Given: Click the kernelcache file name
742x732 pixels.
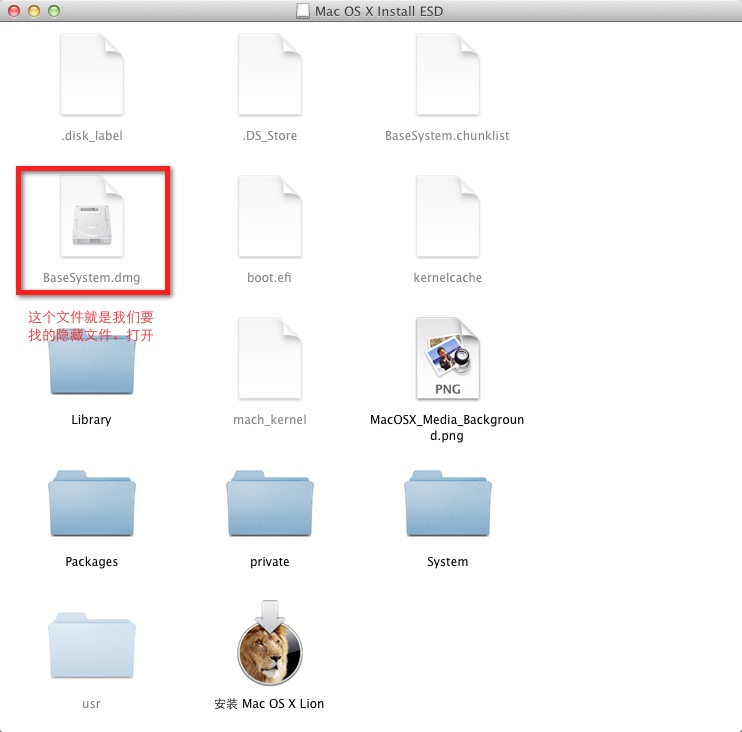Looking at the screenshot, I should click(448, 278).
